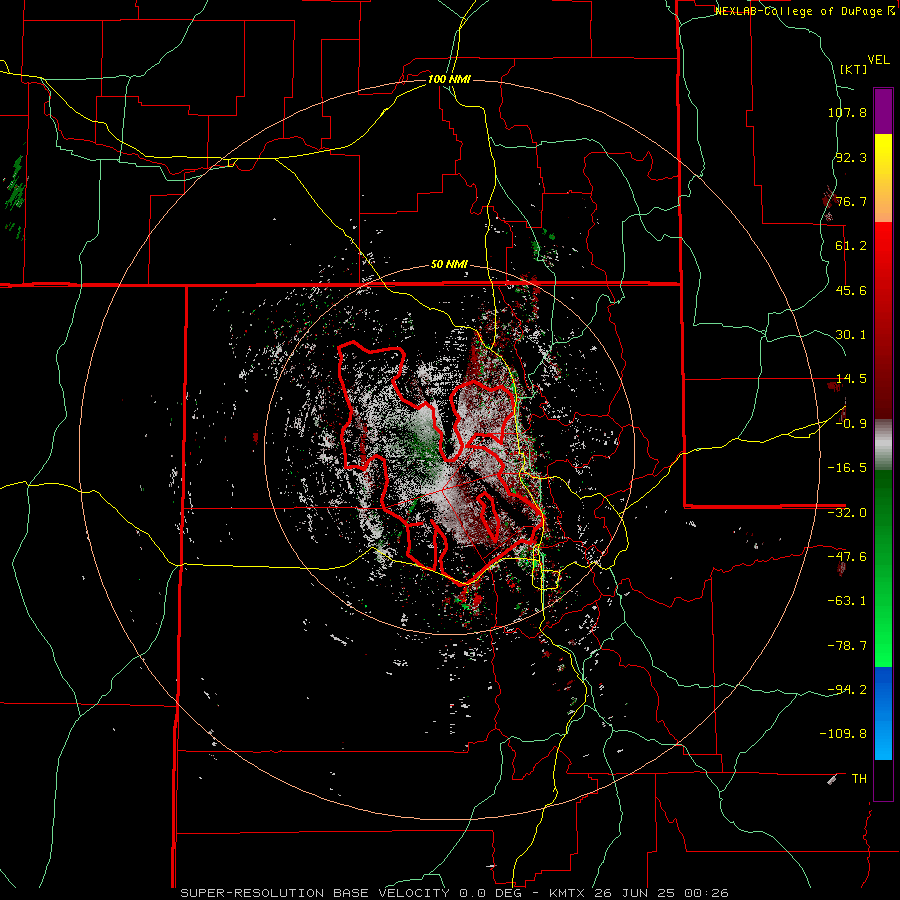Click the 50 NMI range ring label

449,264
